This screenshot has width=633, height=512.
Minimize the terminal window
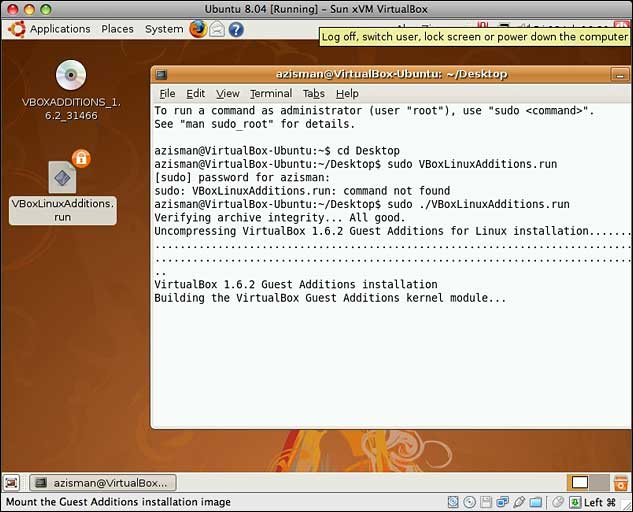click(620, 75)
